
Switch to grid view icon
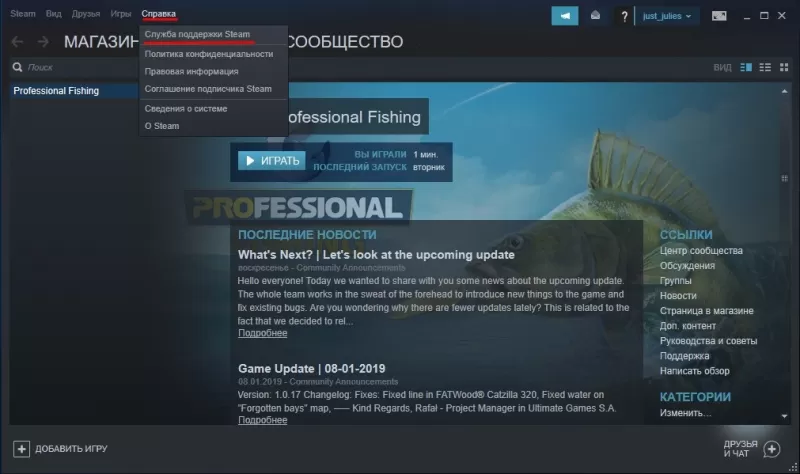784,67
